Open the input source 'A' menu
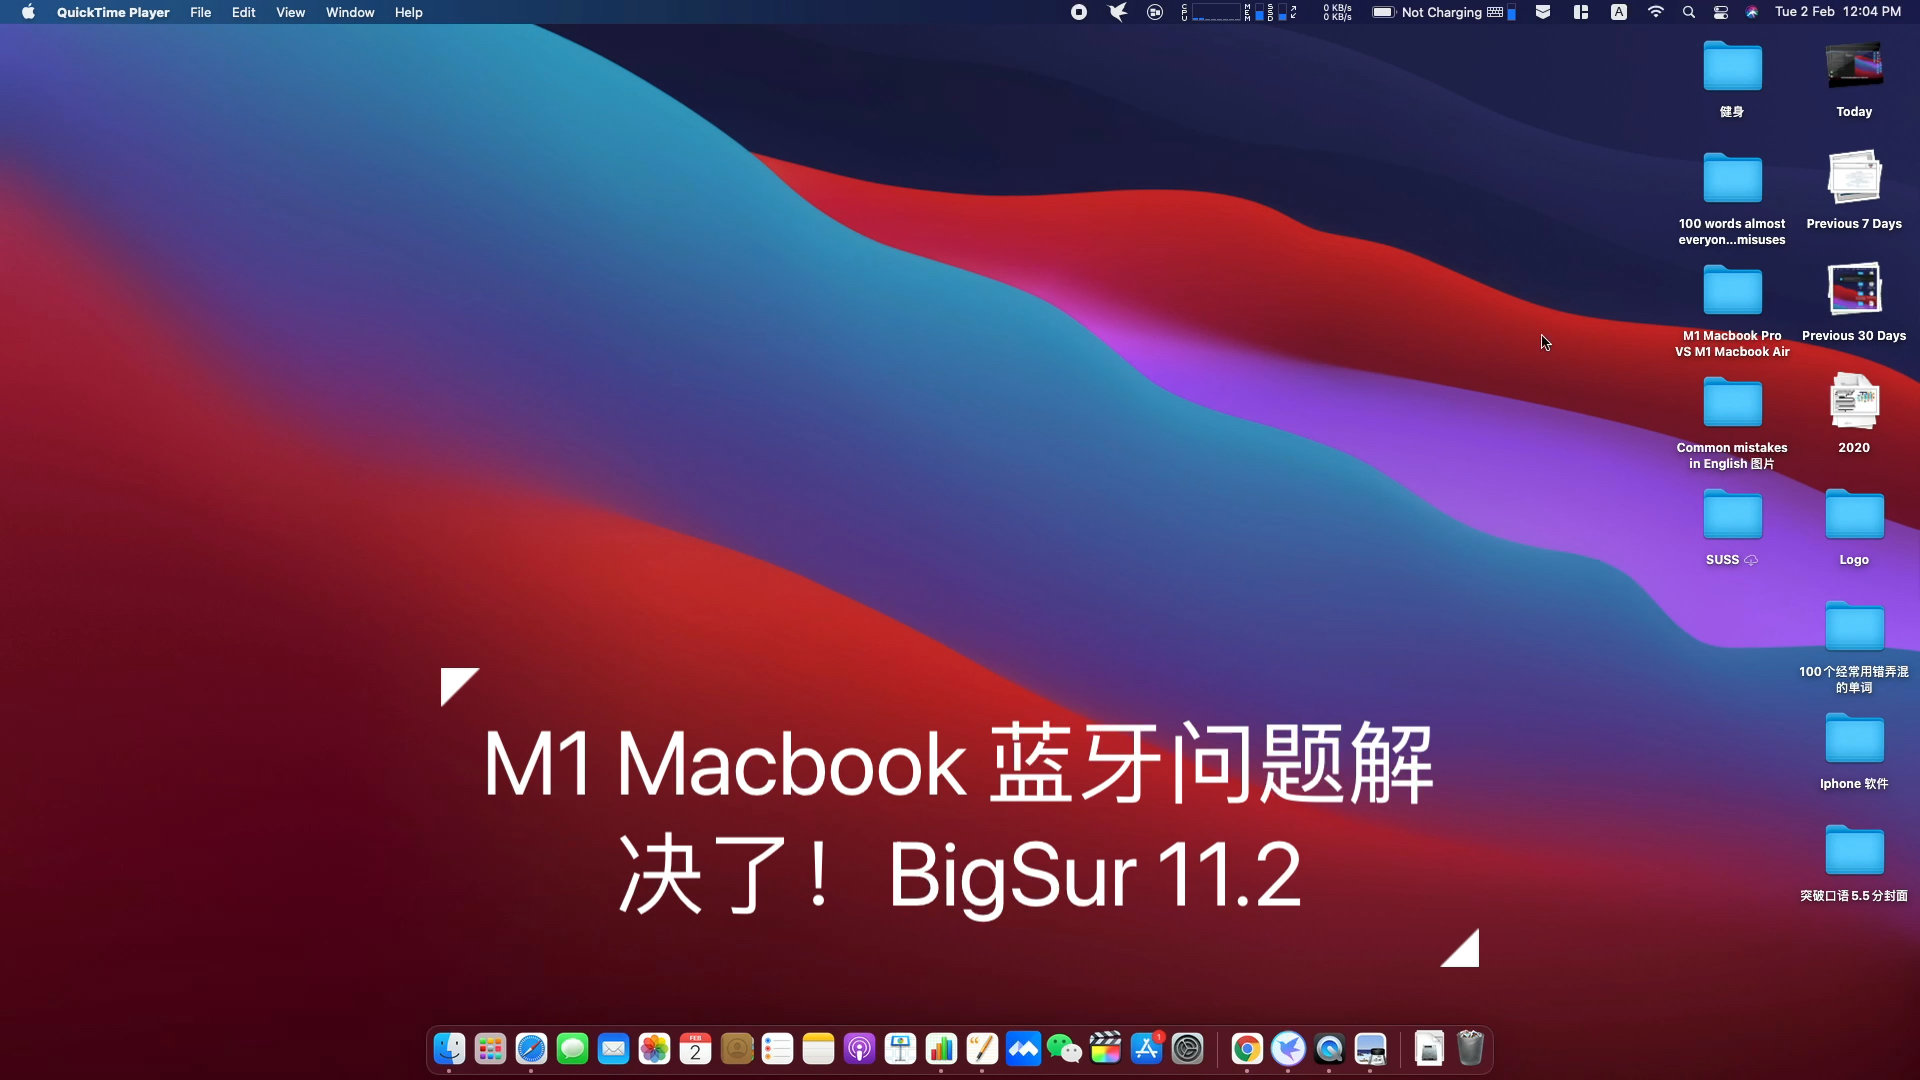Image resolution: width=1920 pixels, height=1080 pixels. pos(1619,12)
